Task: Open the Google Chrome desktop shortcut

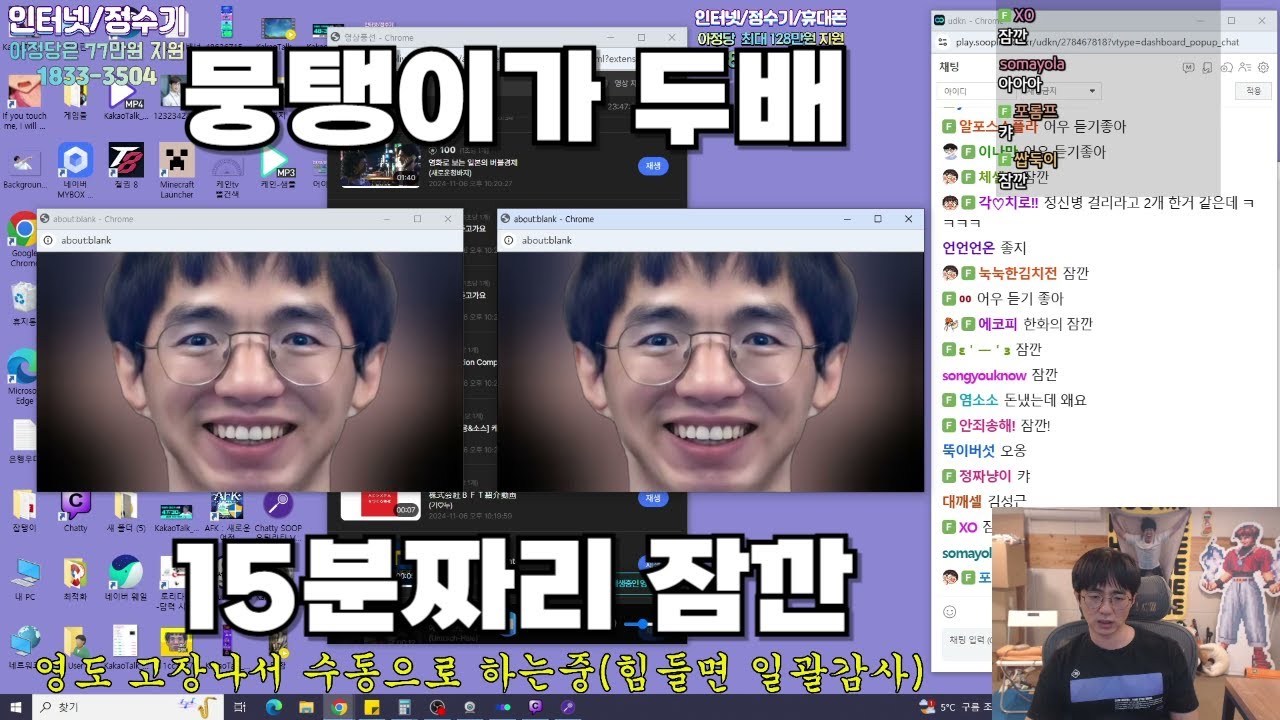Action: click(24, 240)
